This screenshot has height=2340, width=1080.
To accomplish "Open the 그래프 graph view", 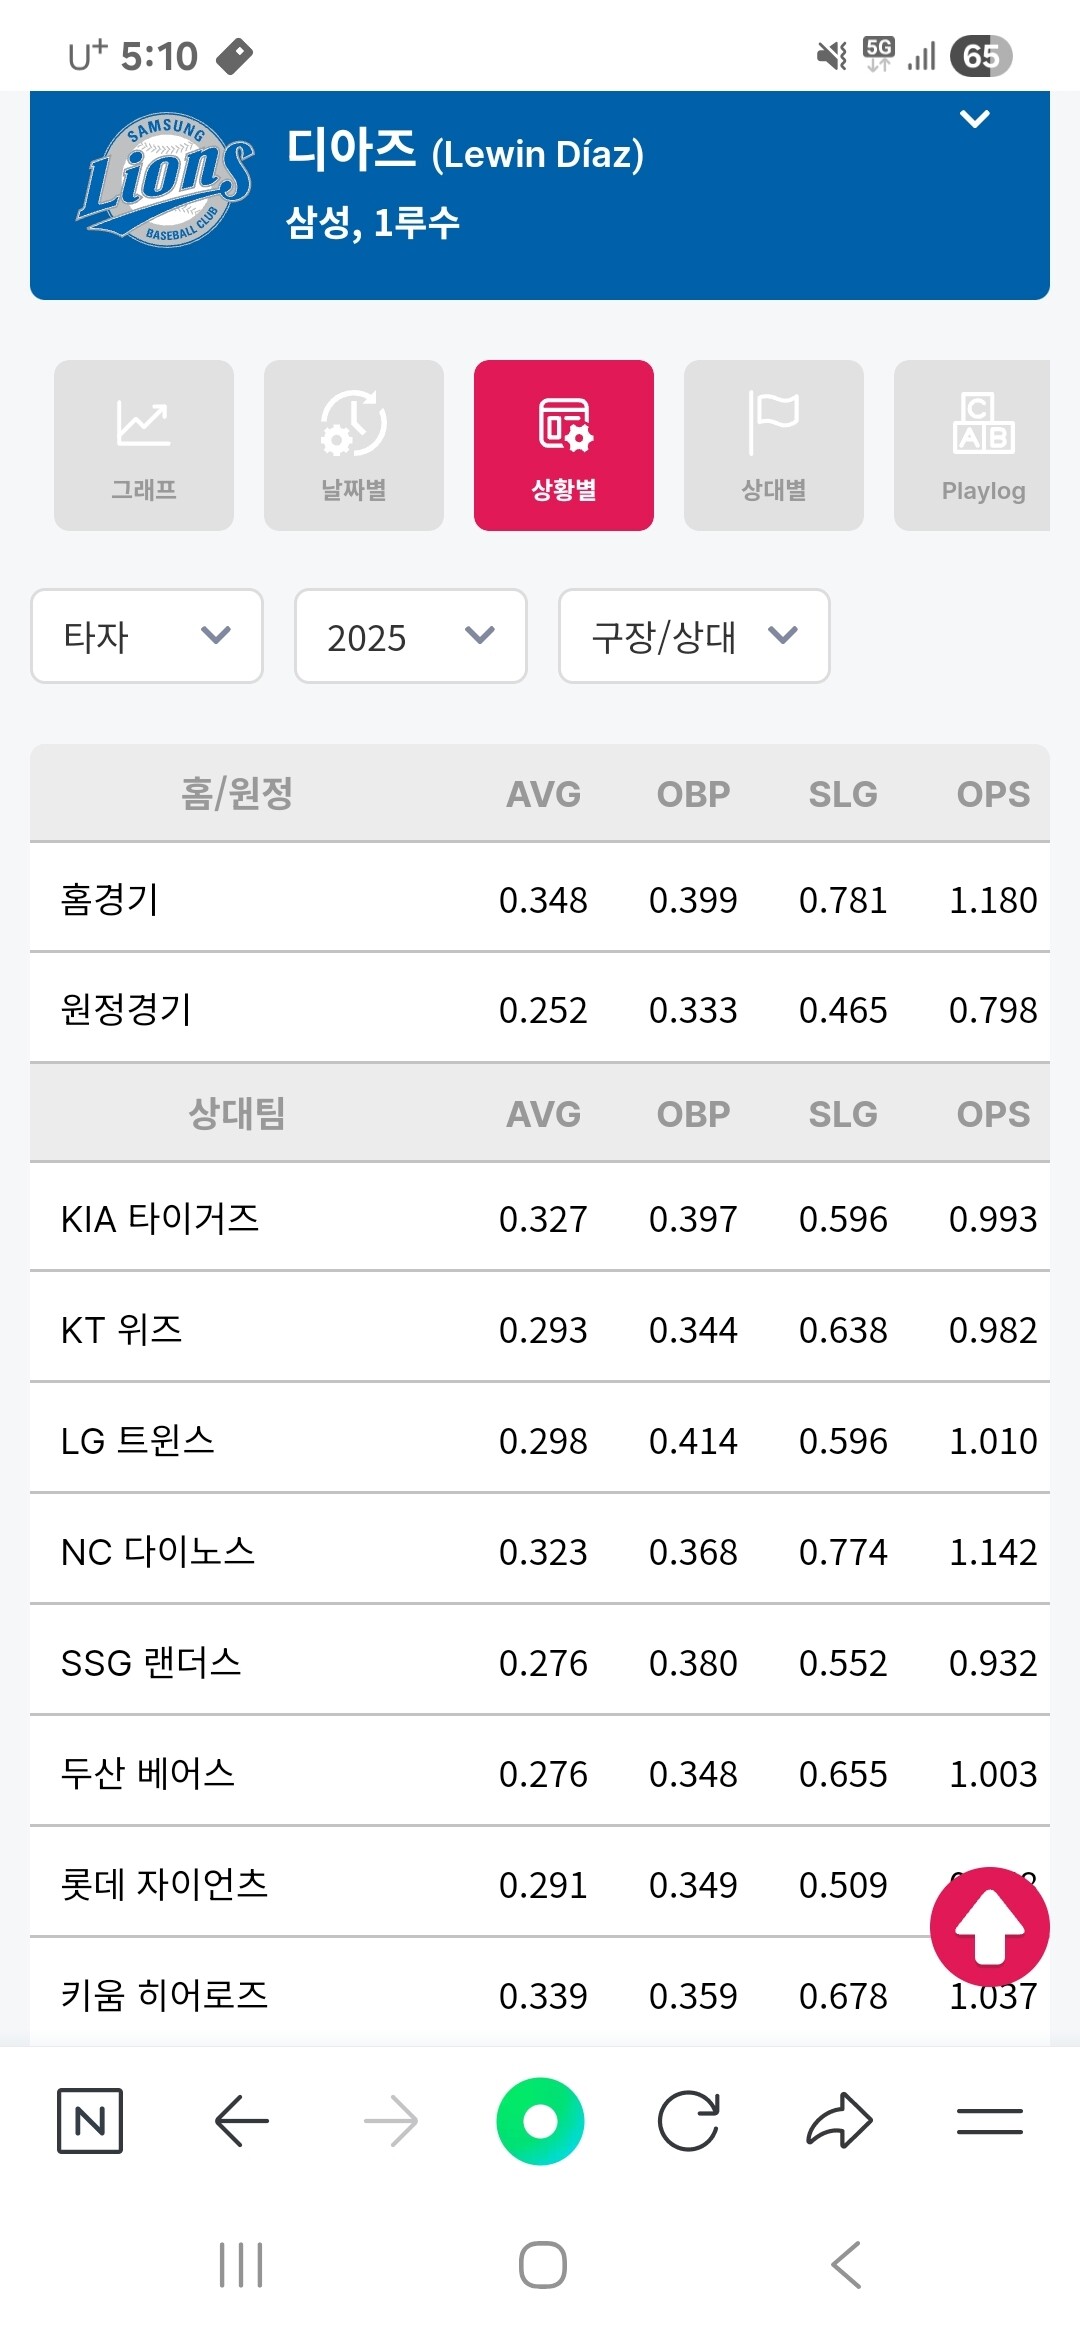I will [144, 445].
